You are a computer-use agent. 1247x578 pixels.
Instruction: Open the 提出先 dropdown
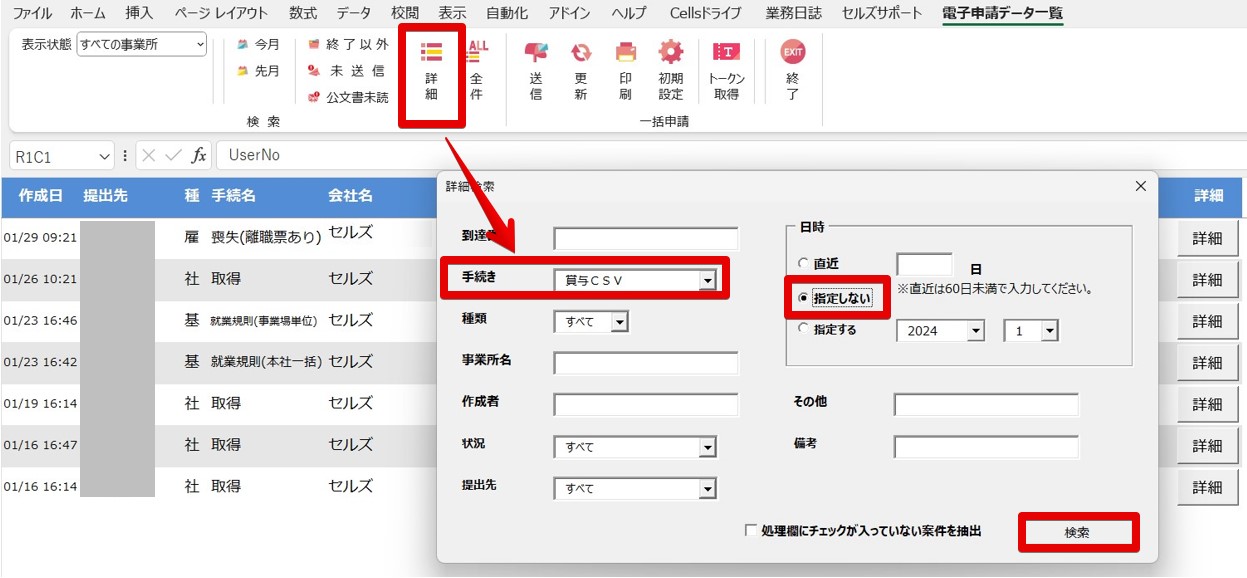[707, 489]
